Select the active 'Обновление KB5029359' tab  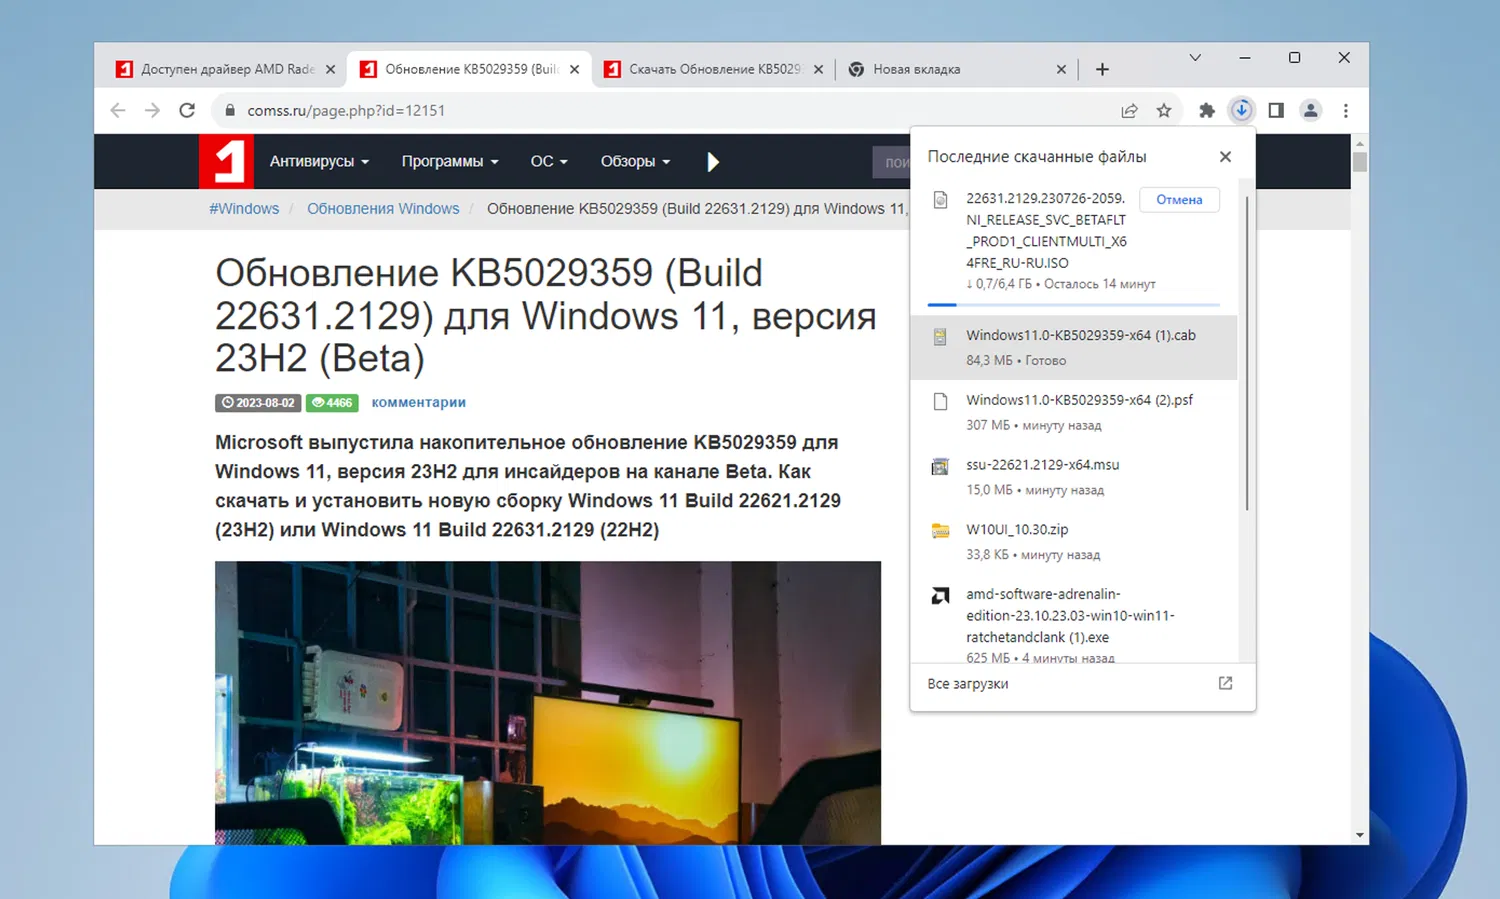(x=470, y=69)
